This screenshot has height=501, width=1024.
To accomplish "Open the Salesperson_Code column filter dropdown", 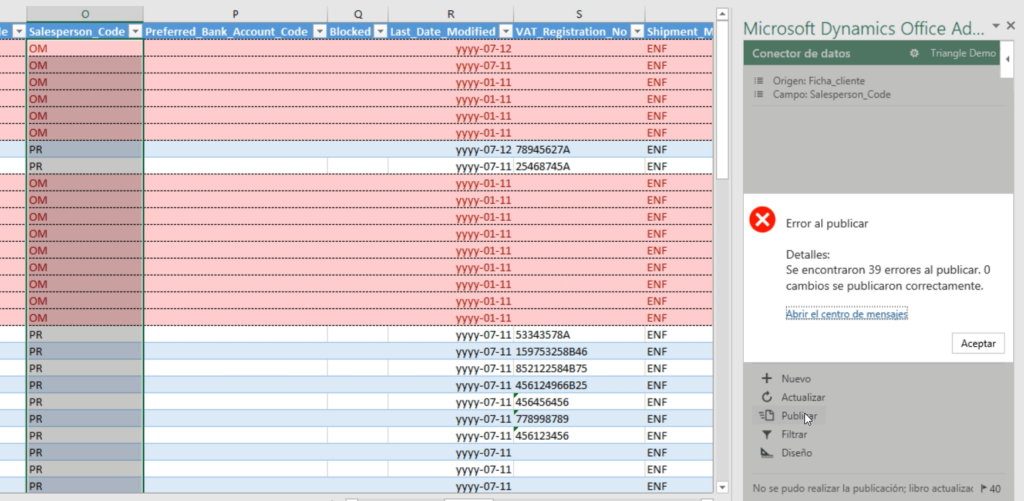I will point(134,32).
